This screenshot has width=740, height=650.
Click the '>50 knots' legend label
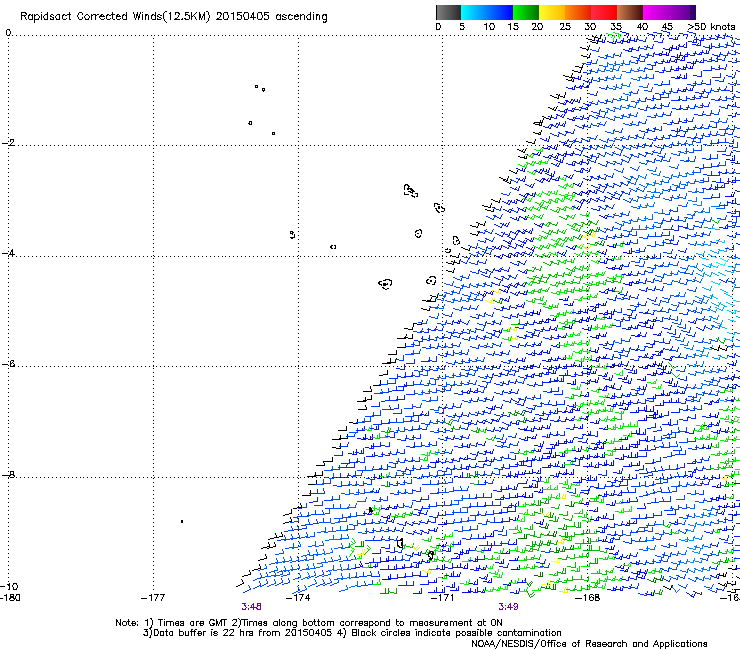click(x=711, y=27)
